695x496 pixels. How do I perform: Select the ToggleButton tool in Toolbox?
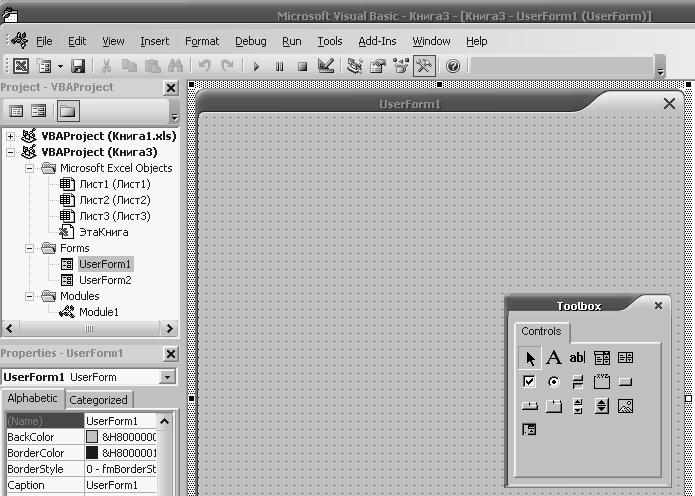(578, 382)
